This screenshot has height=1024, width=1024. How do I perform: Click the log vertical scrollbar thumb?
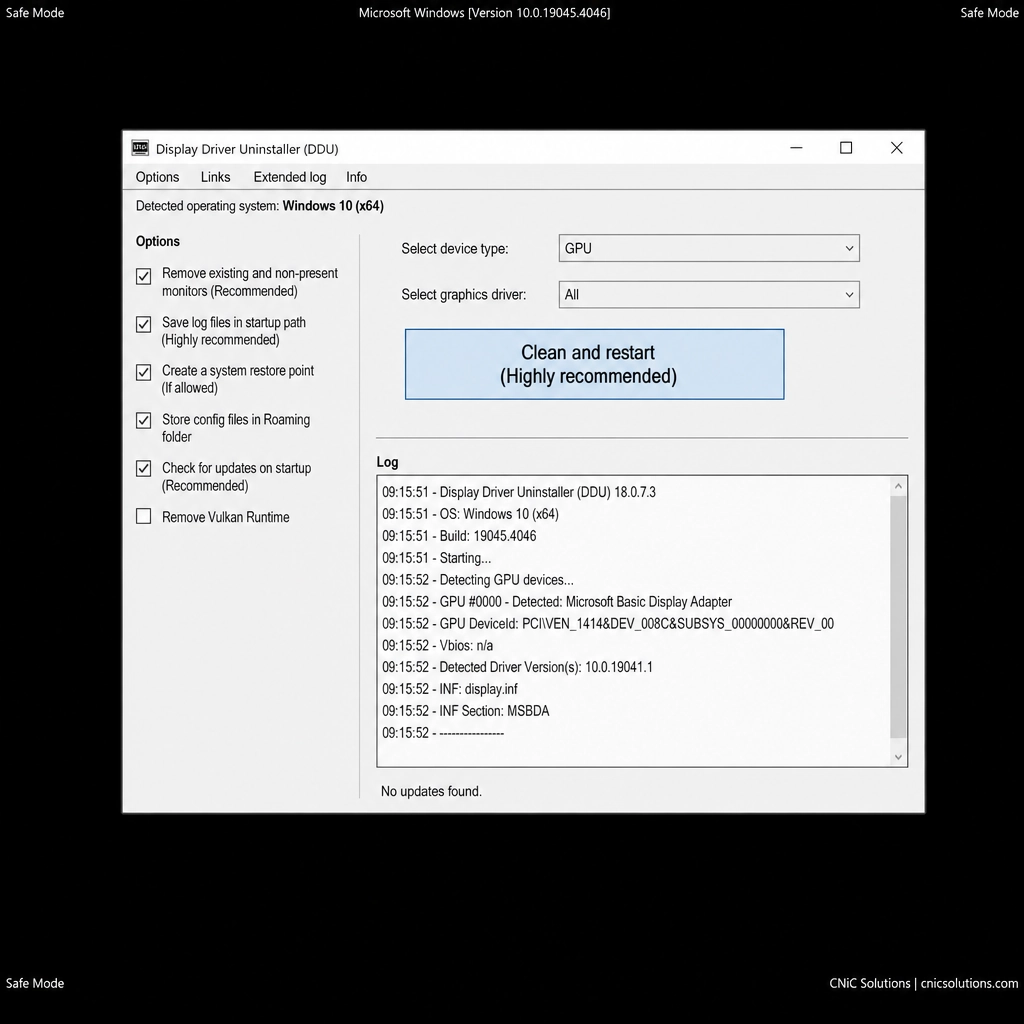898,617
